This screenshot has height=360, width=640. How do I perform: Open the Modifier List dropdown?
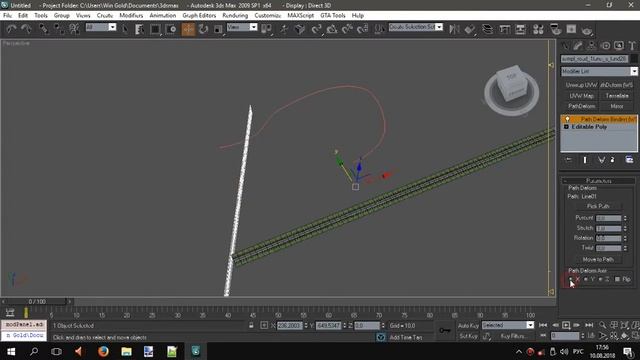point(634,71)
